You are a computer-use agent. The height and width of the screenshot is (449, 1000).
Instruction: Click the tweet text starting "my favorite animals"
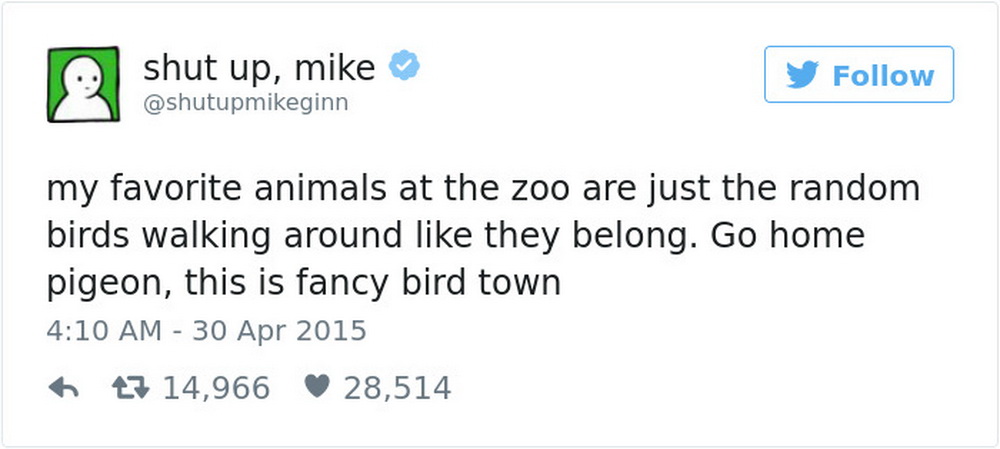click(483, 235)
